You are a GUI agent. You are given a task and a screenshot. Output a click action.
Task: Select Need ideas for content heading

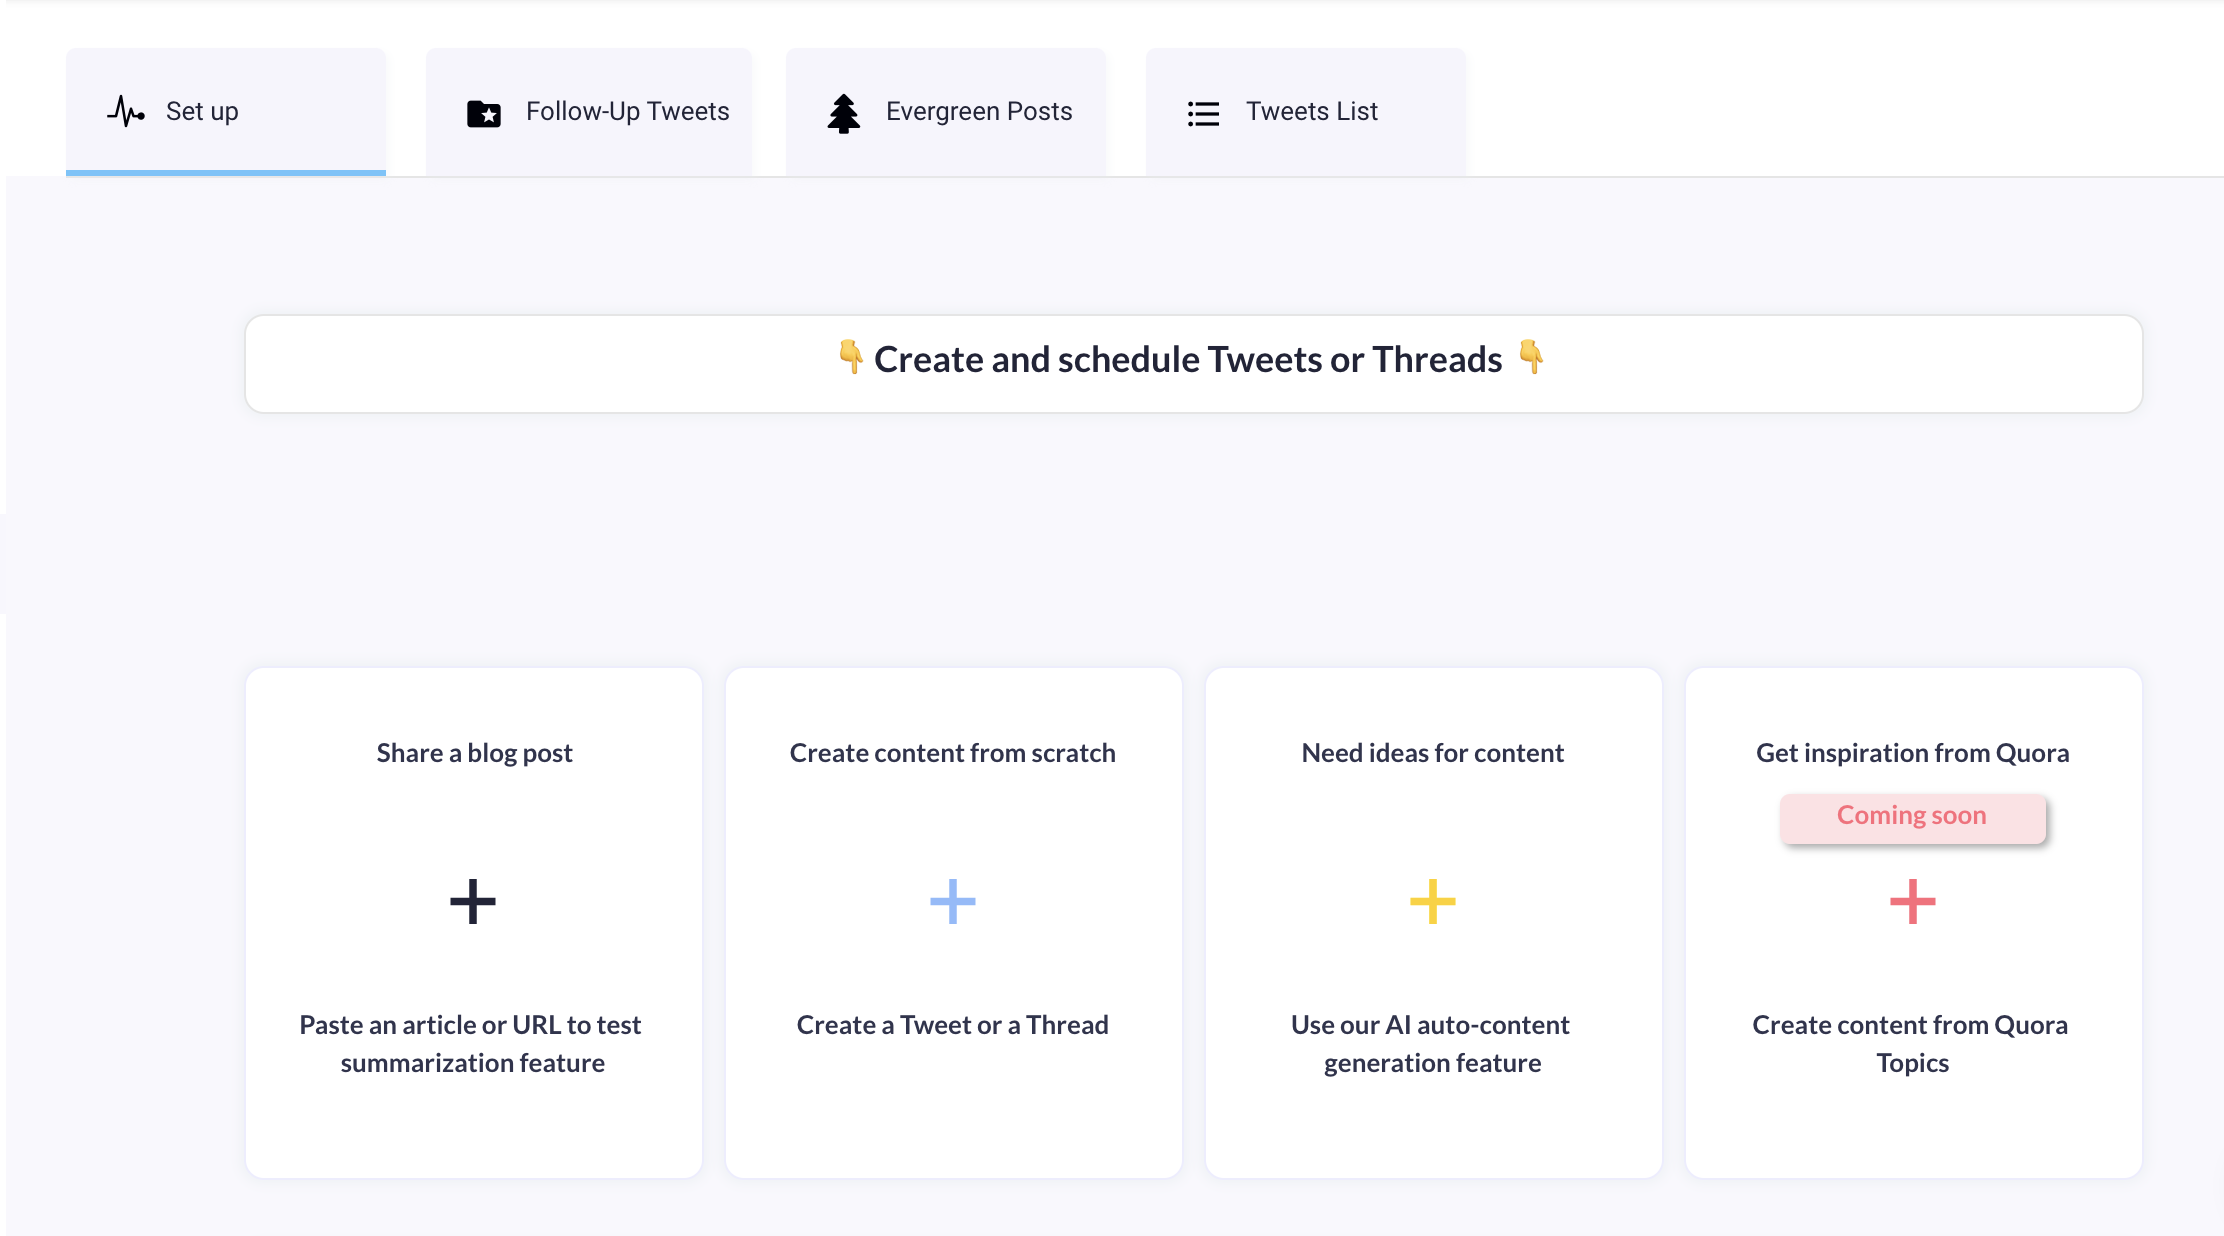(x=1432, y=753)
